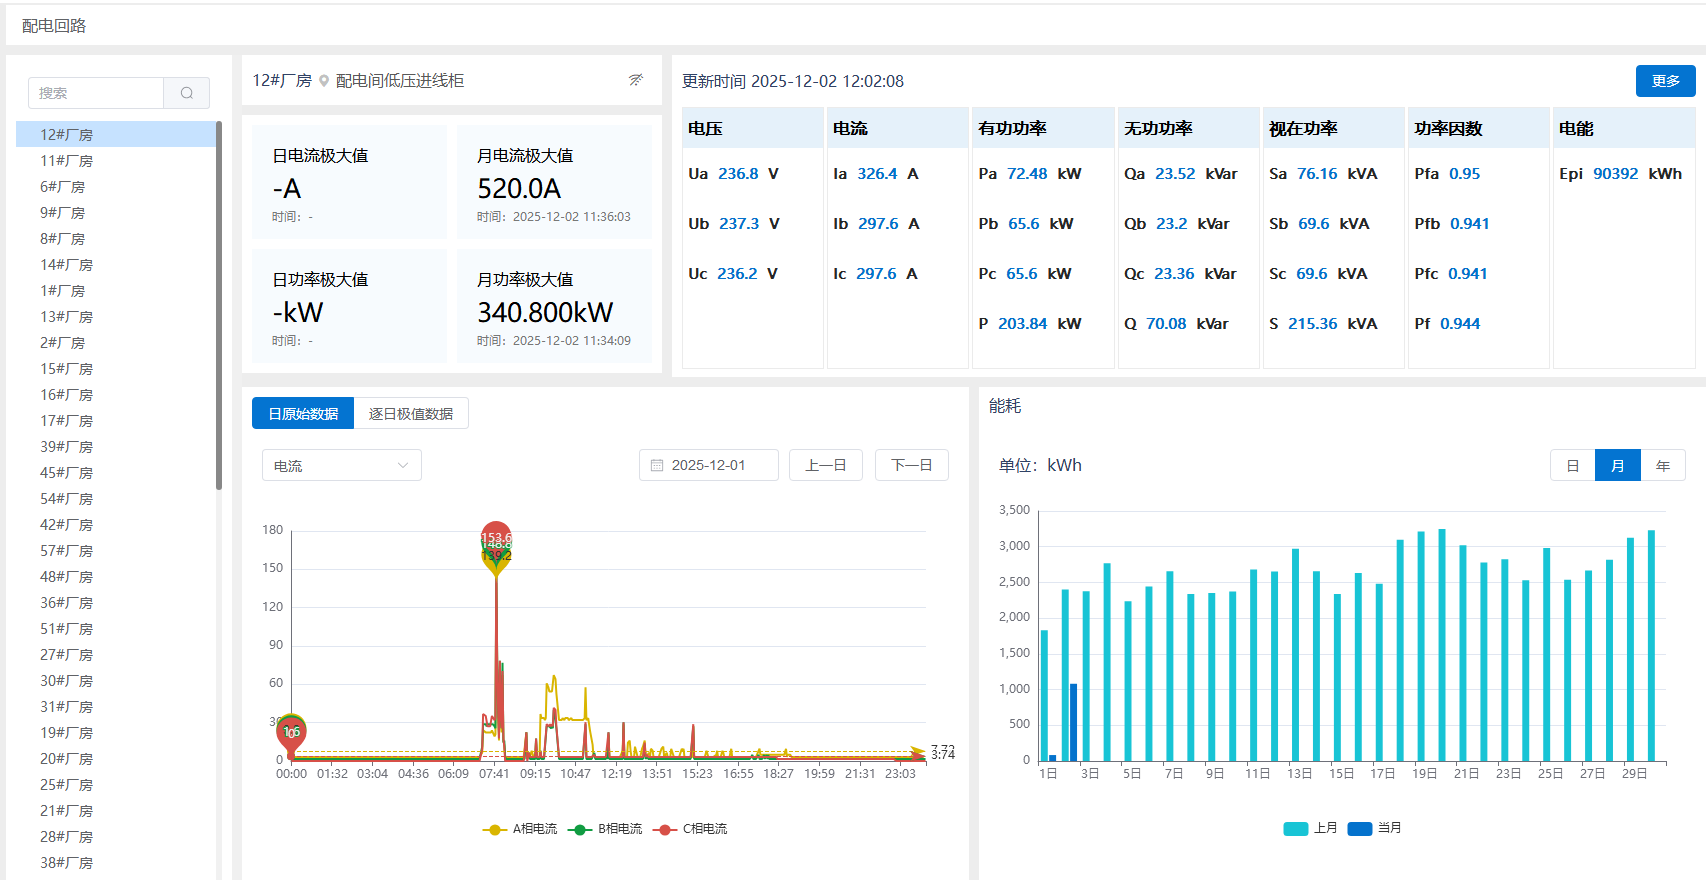This screenshot has height=880, width=1706.
Task: Click the 更多 button
Action: [1665, 81]
